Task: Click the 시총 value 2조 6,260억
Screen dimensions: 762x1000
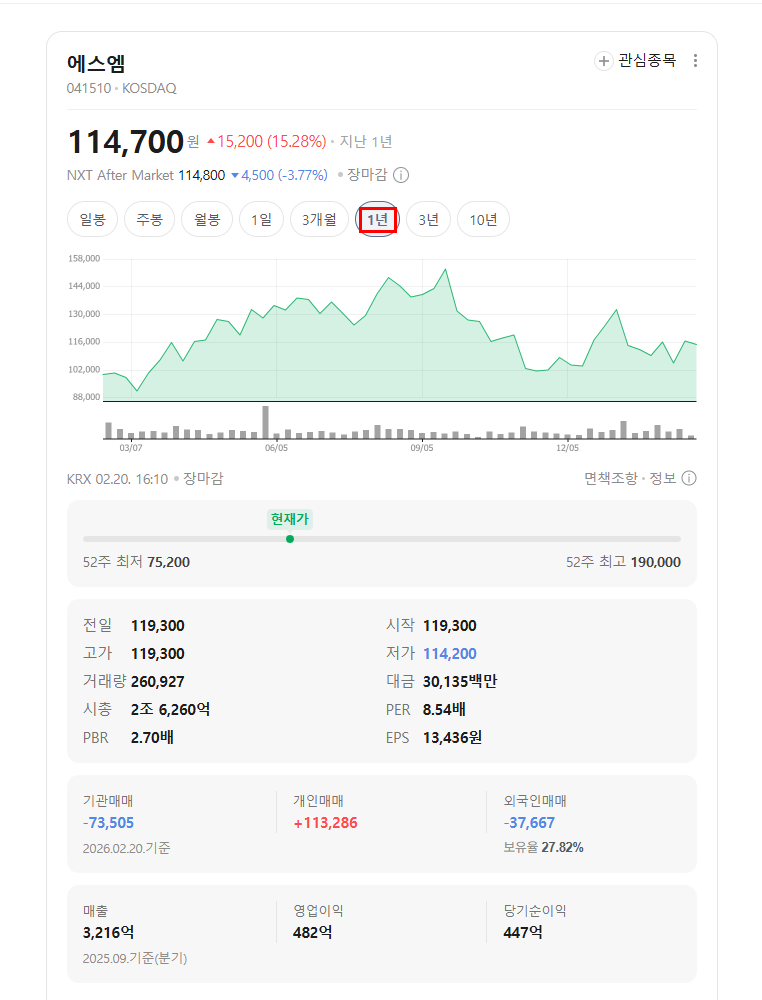Action: tap(170, 709)
